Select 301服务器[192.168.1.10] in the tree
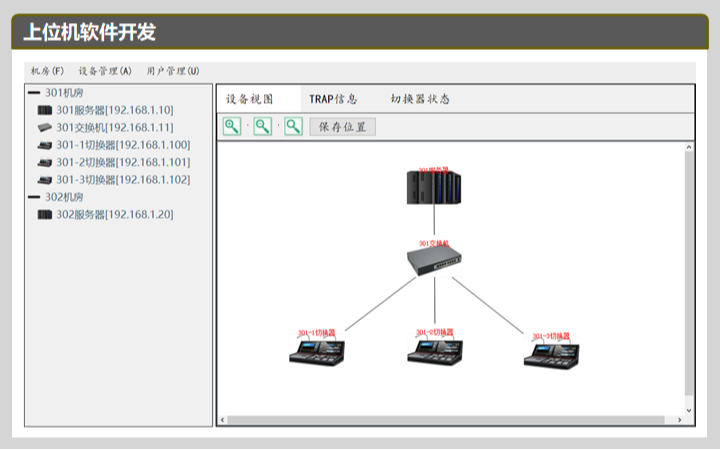 [x=115, y=110]
